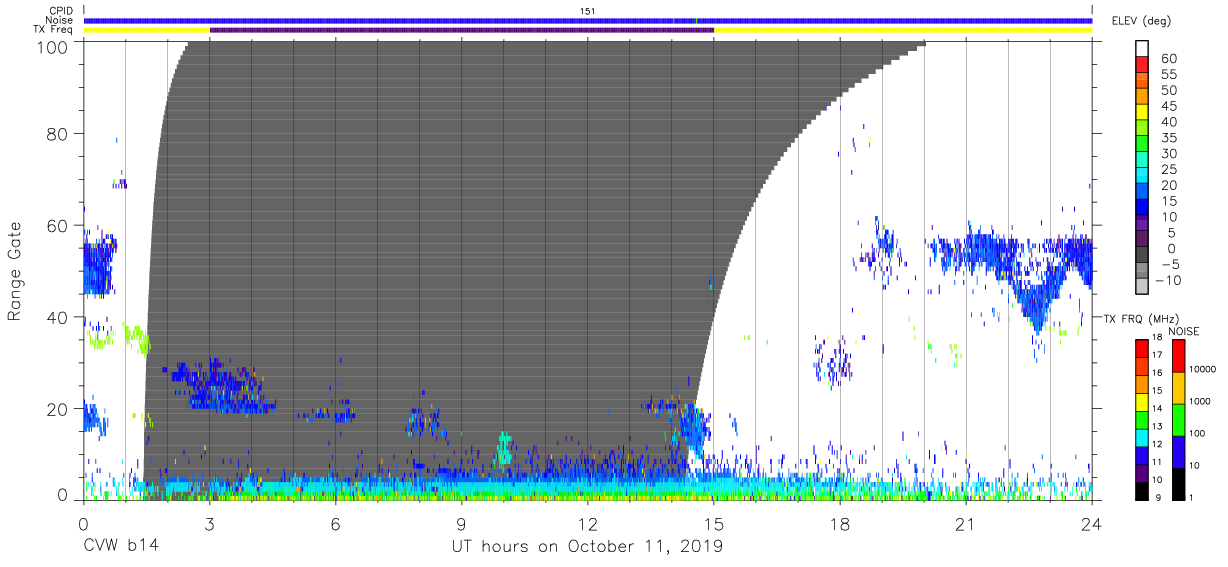
Task: Click the y-axis tick label 100
Action: (54, 46)
